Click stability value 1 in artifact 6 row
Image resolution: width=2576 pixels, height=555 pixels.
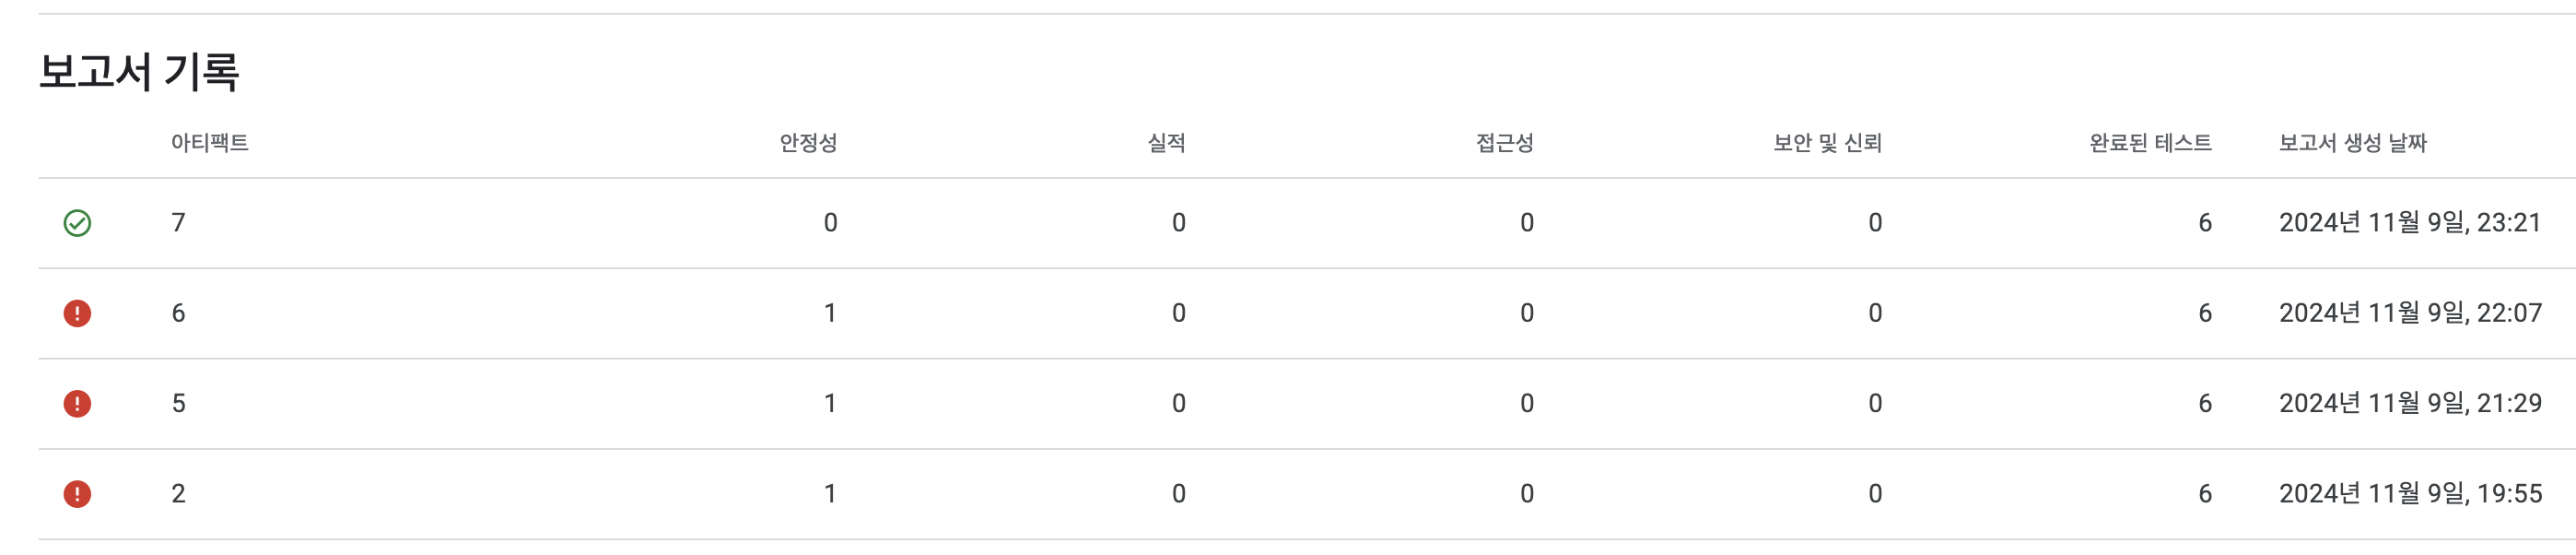pos(830,313)
